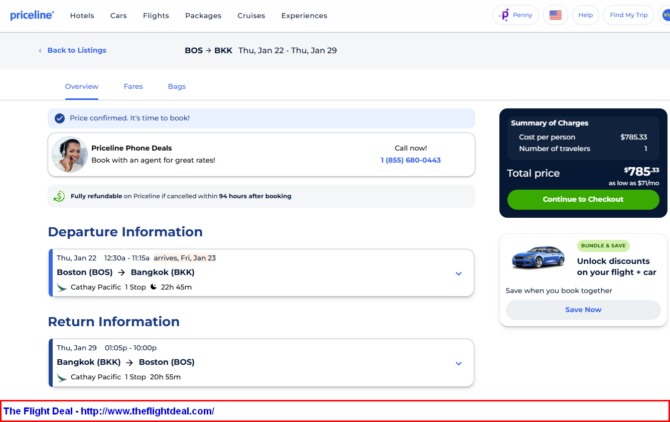Click the price confirmed checkmark icon
670x422 pixels.
pyautogui.click(x=60, y=118)
